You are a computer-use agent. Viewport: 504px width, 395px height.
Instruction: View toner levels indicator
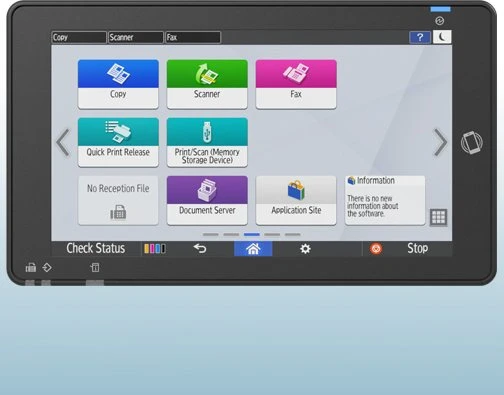pyautogui.click(x=155, y=249)
